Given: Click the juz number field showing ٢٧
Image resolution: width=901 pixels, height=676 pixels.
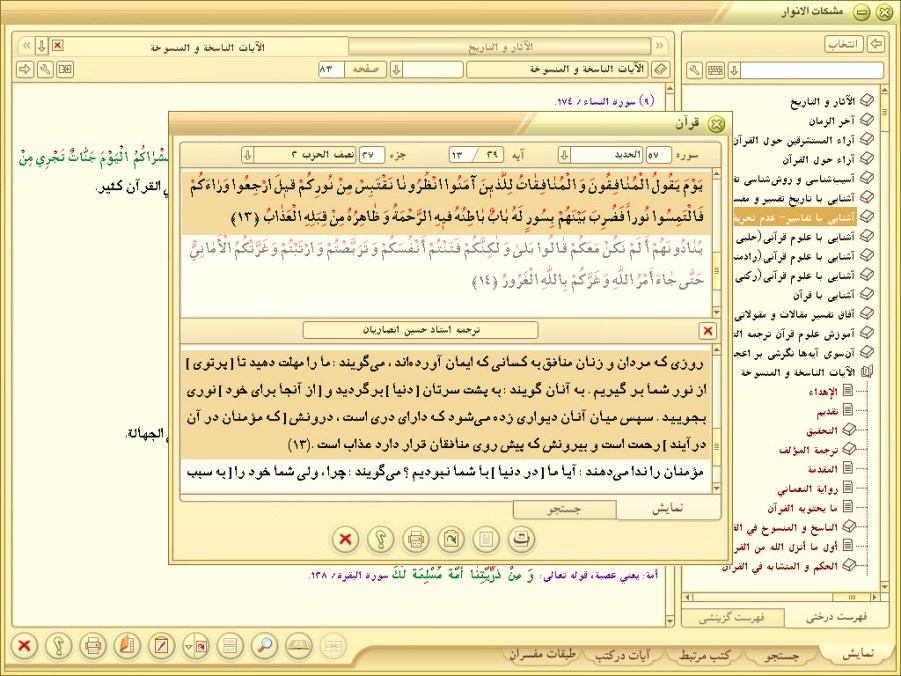Looking at the screenshot, I should coord(372,155).
